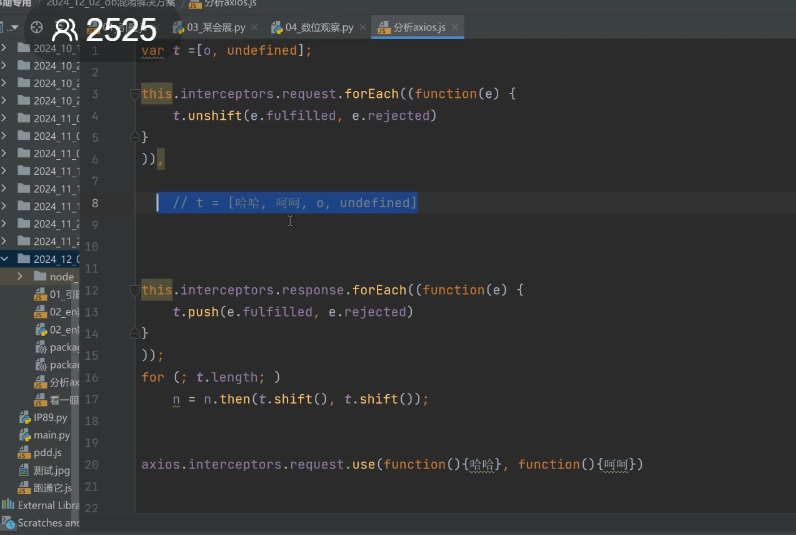Click the JS icon of 跑通它.js
The height and width of the screenshot is (535, 796).
[x=24, y=488]
